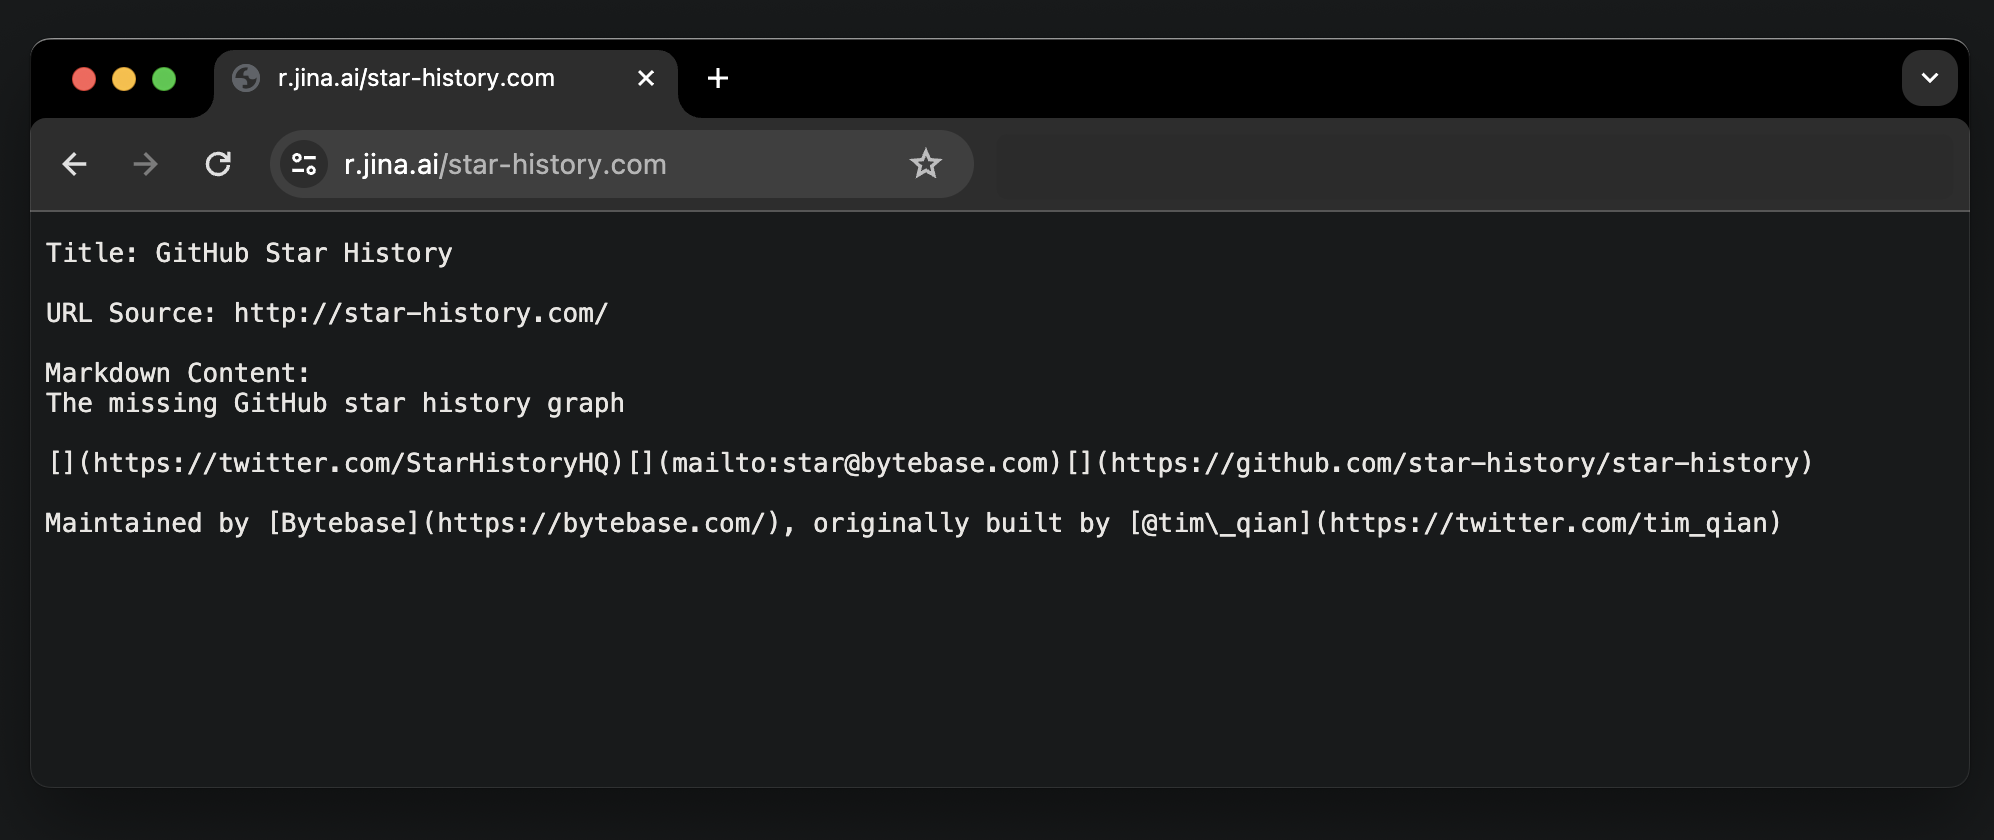The image size is (1994, 840).
Task: Click the twitter.com/tim_qian URL text
Action: click(1550, 523)
